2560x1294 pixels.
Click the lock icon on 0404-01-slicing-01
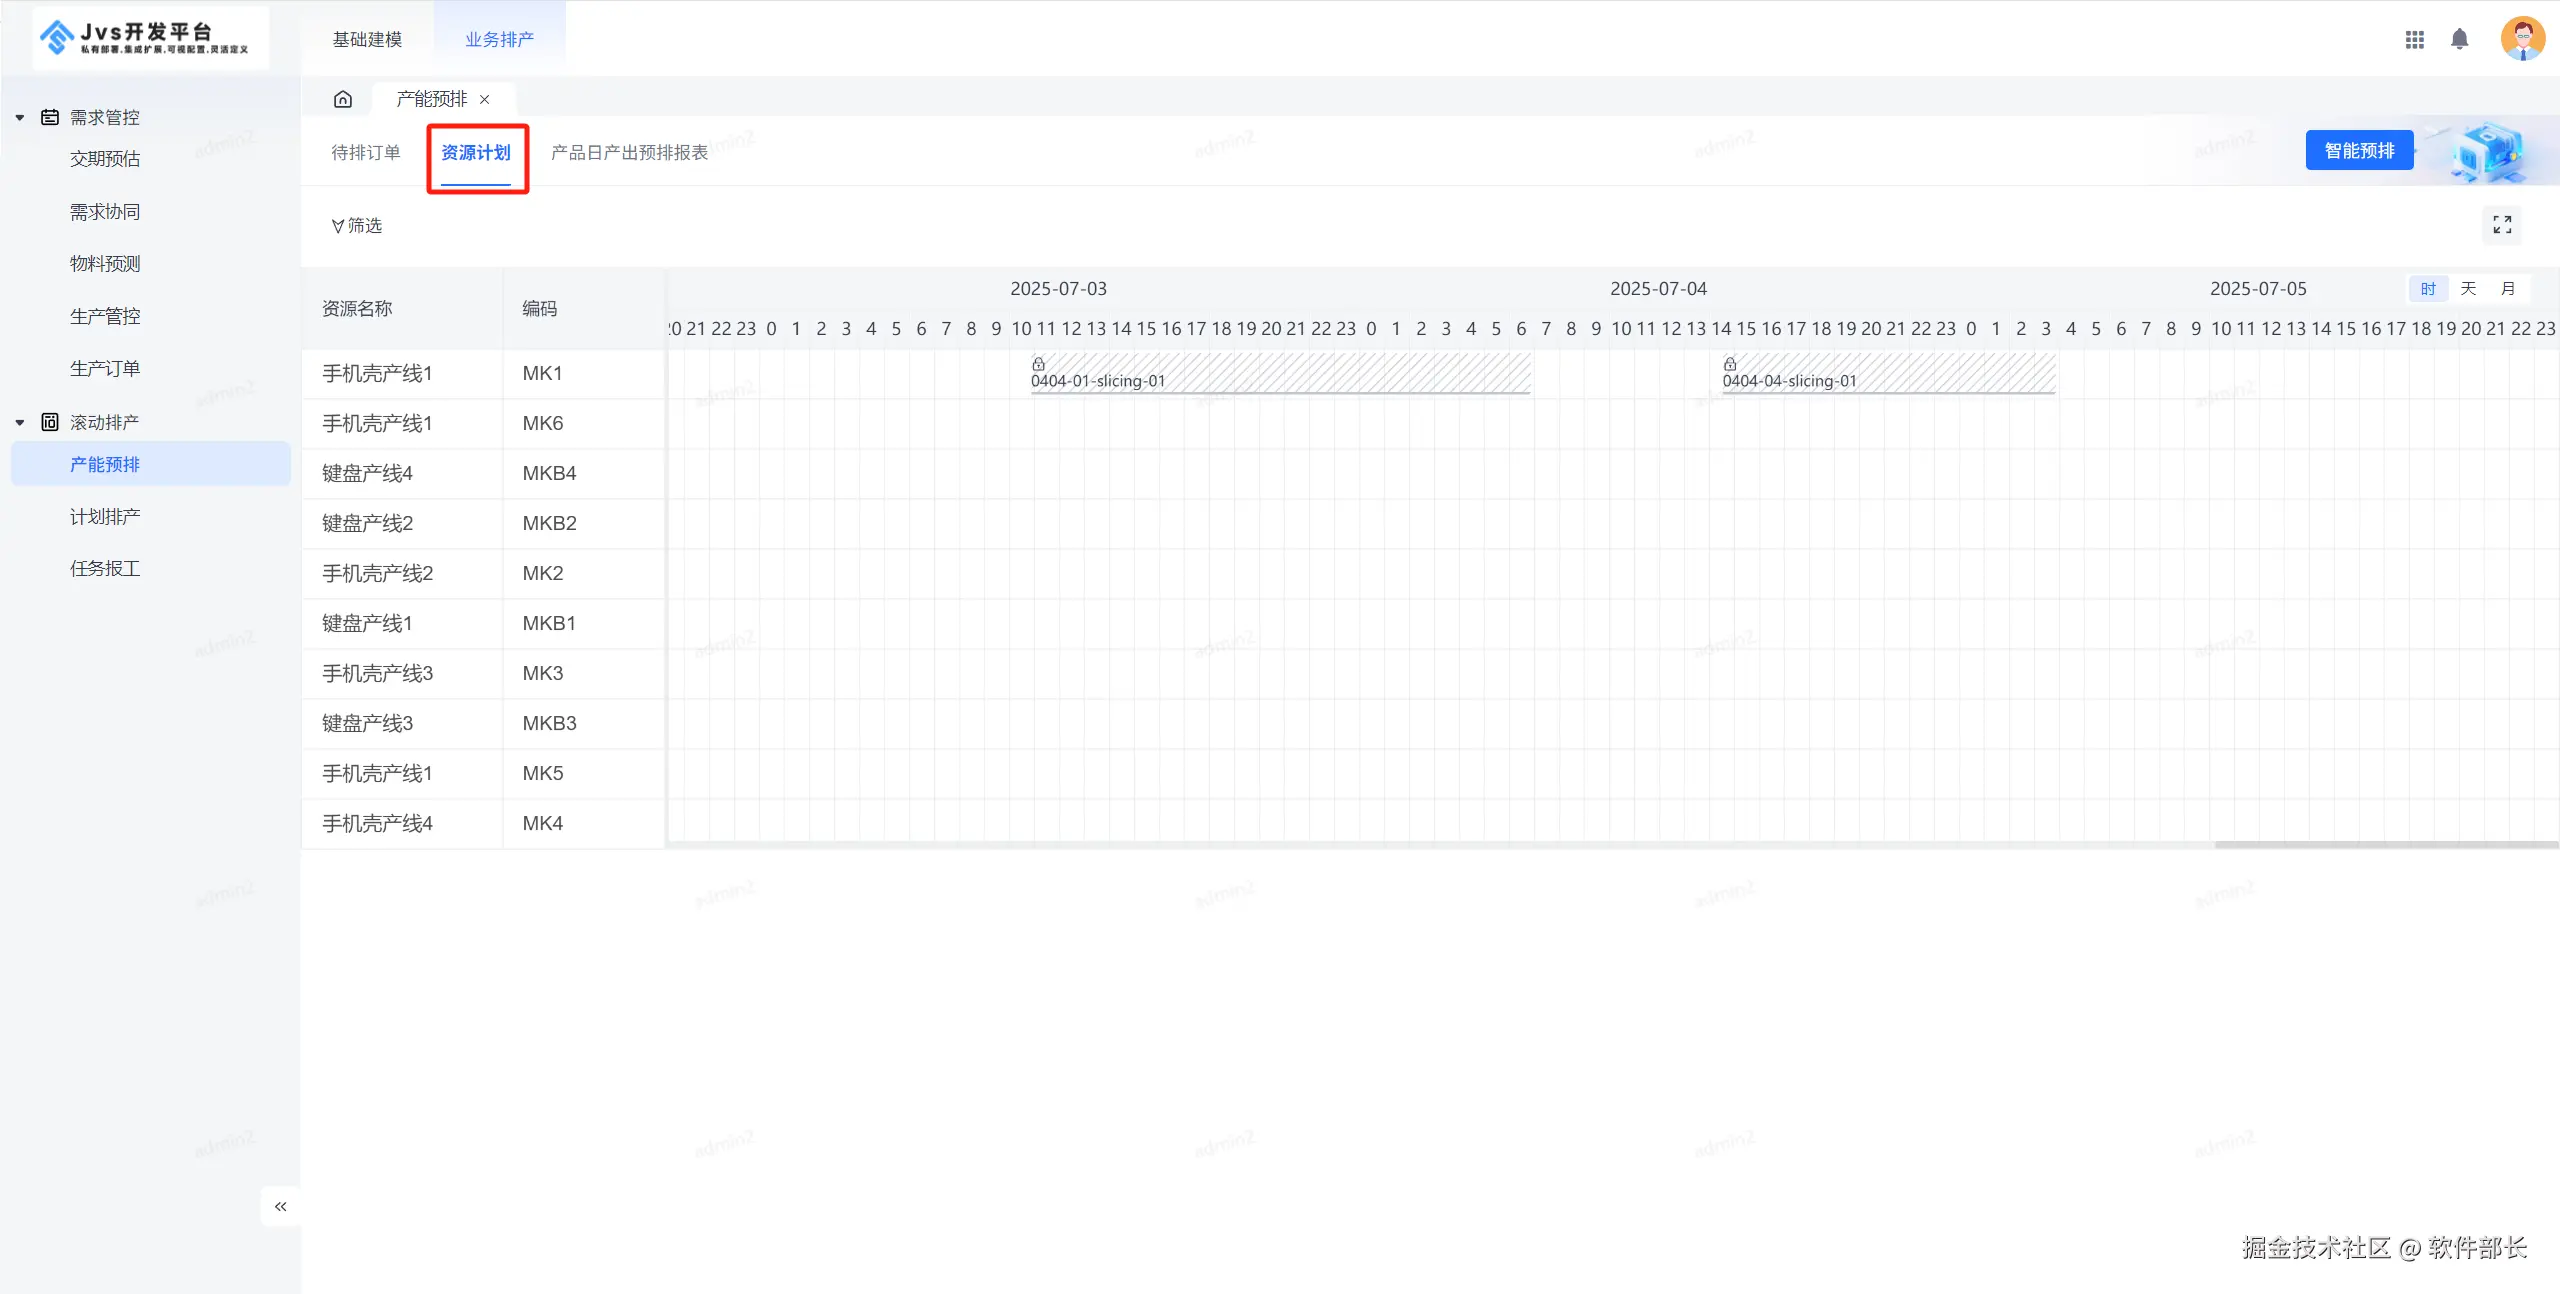point(1038,364)
